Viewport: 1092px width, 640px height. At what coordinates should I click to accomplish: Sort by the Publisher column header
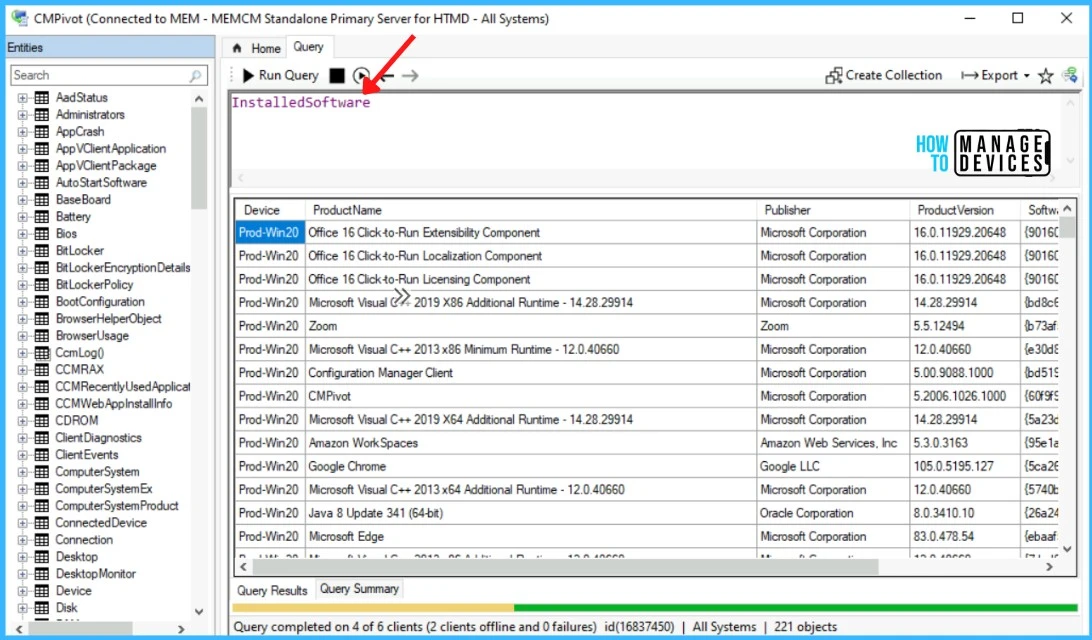point(833,210)
